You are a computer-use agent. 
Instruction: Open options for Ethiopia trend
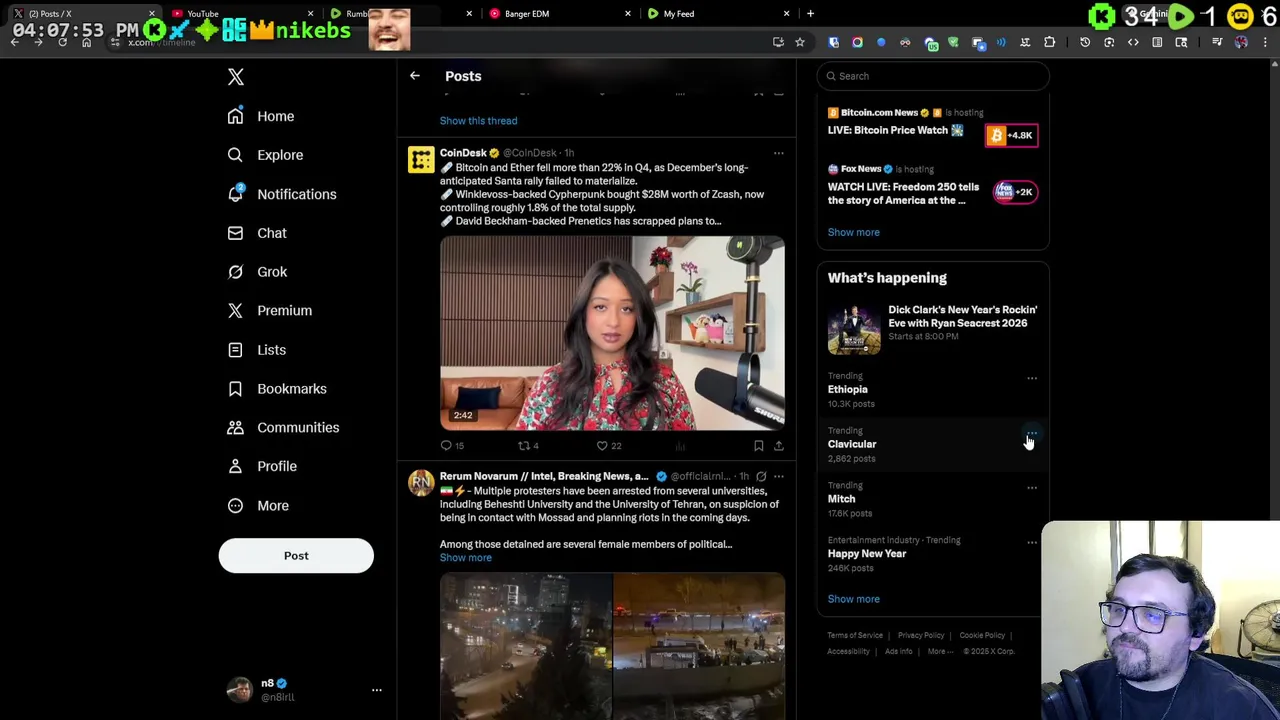(x=1032, y=379)
